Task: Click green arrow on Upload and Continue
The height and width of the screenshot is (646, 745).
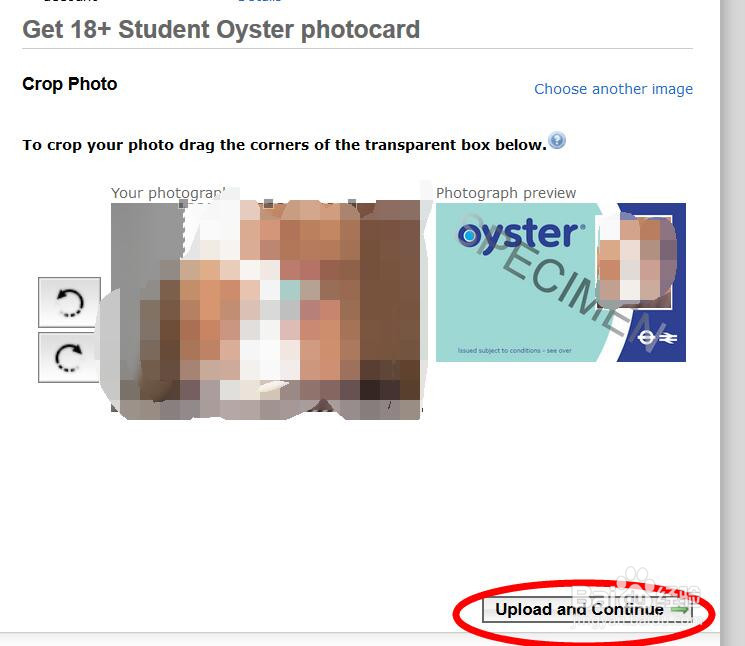Action: tap(680, 609)
